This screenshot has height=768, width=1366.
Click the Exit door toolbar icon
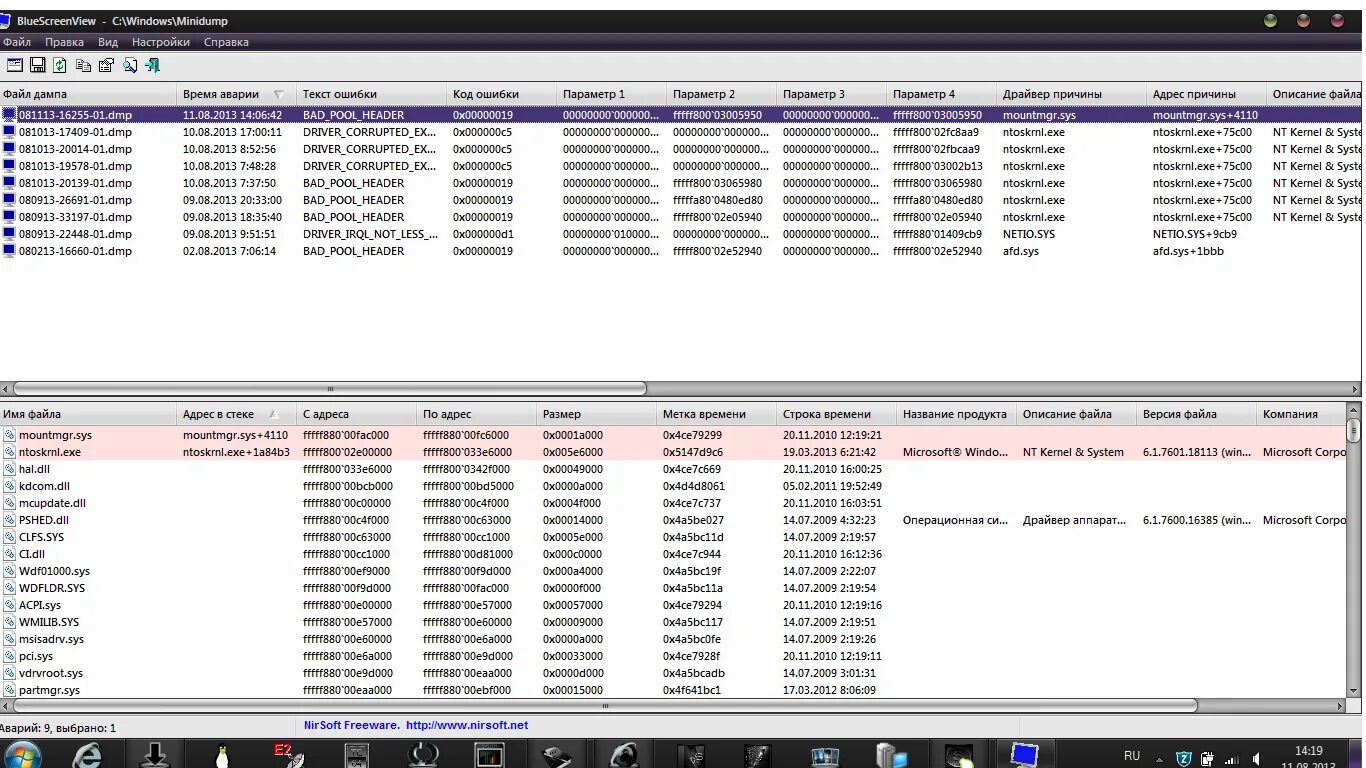(x=152, y=65)
